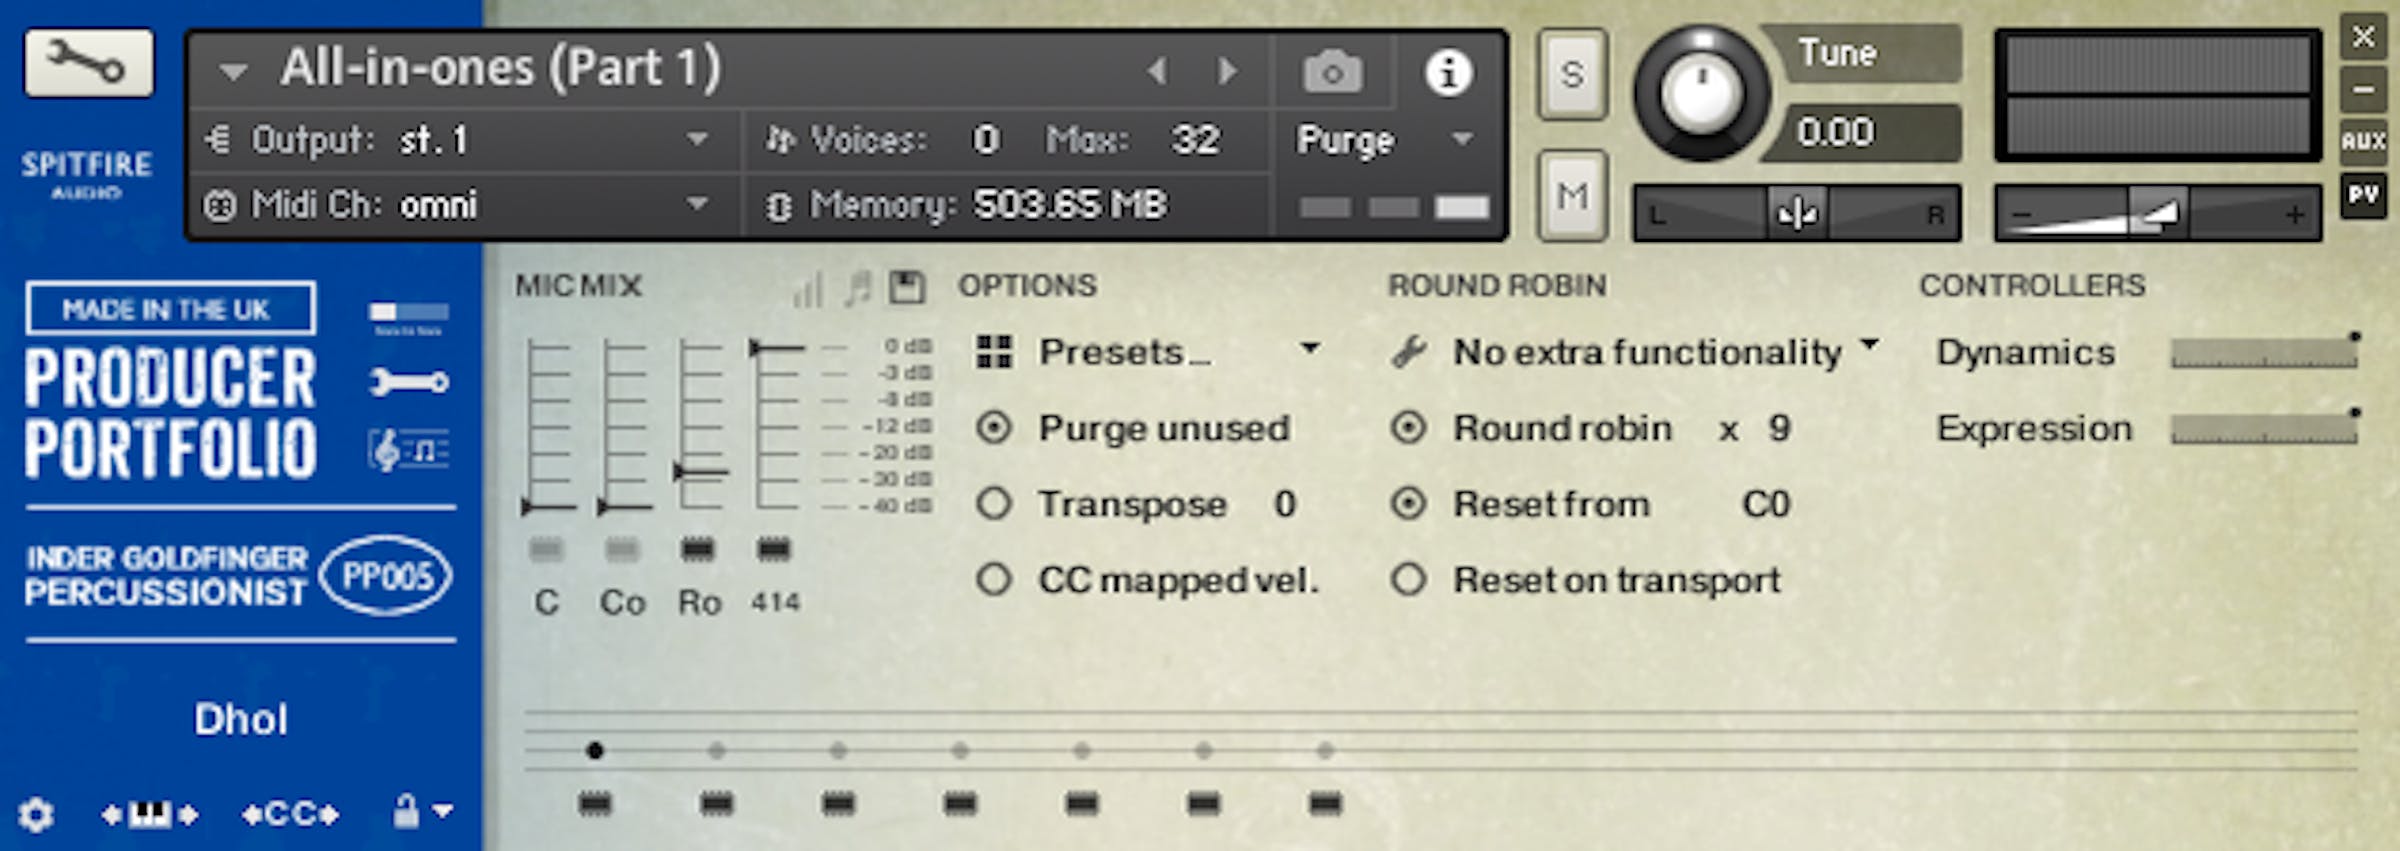This screenshot has width=2400, height=851.
Task: Click the Round robin count 9
Action: click(x=1779, y=428)
